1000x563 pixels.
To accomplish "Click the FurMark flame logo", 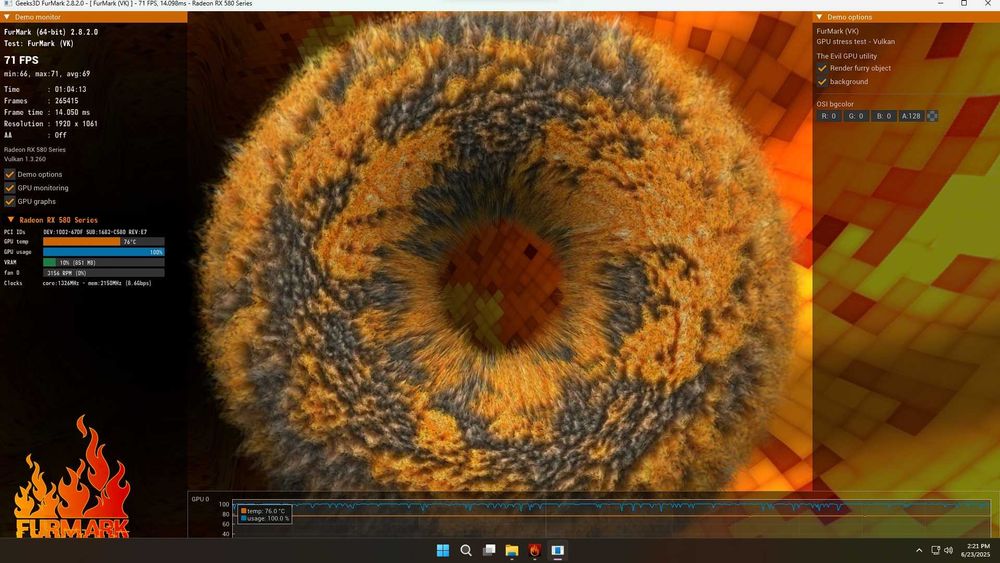I will (x=71, y=476).
